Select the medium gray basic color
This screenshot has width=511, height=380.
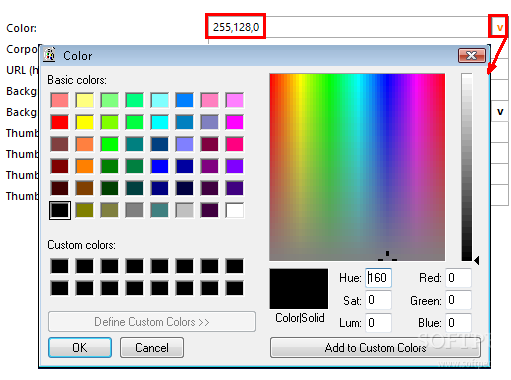coord(135,210)
